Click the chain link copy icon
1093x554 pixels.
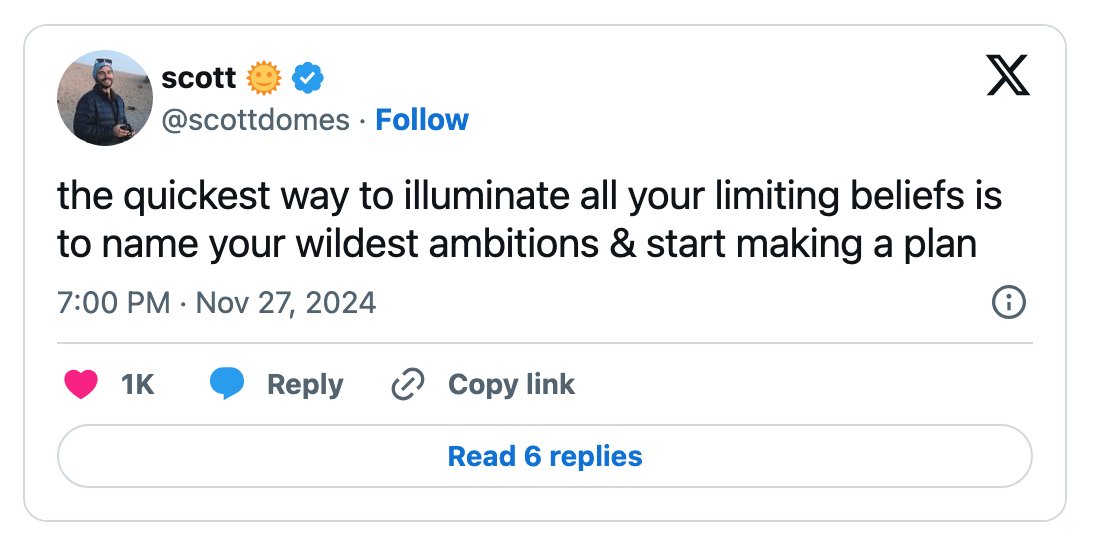pyautogui.click(x=408, y=385)
